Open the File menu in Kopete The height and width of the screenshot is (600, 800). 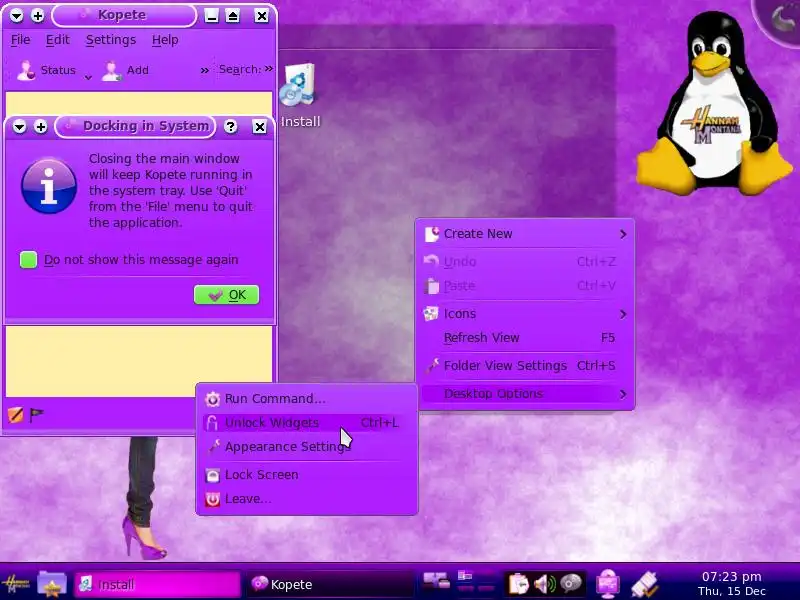pos(20,40)
